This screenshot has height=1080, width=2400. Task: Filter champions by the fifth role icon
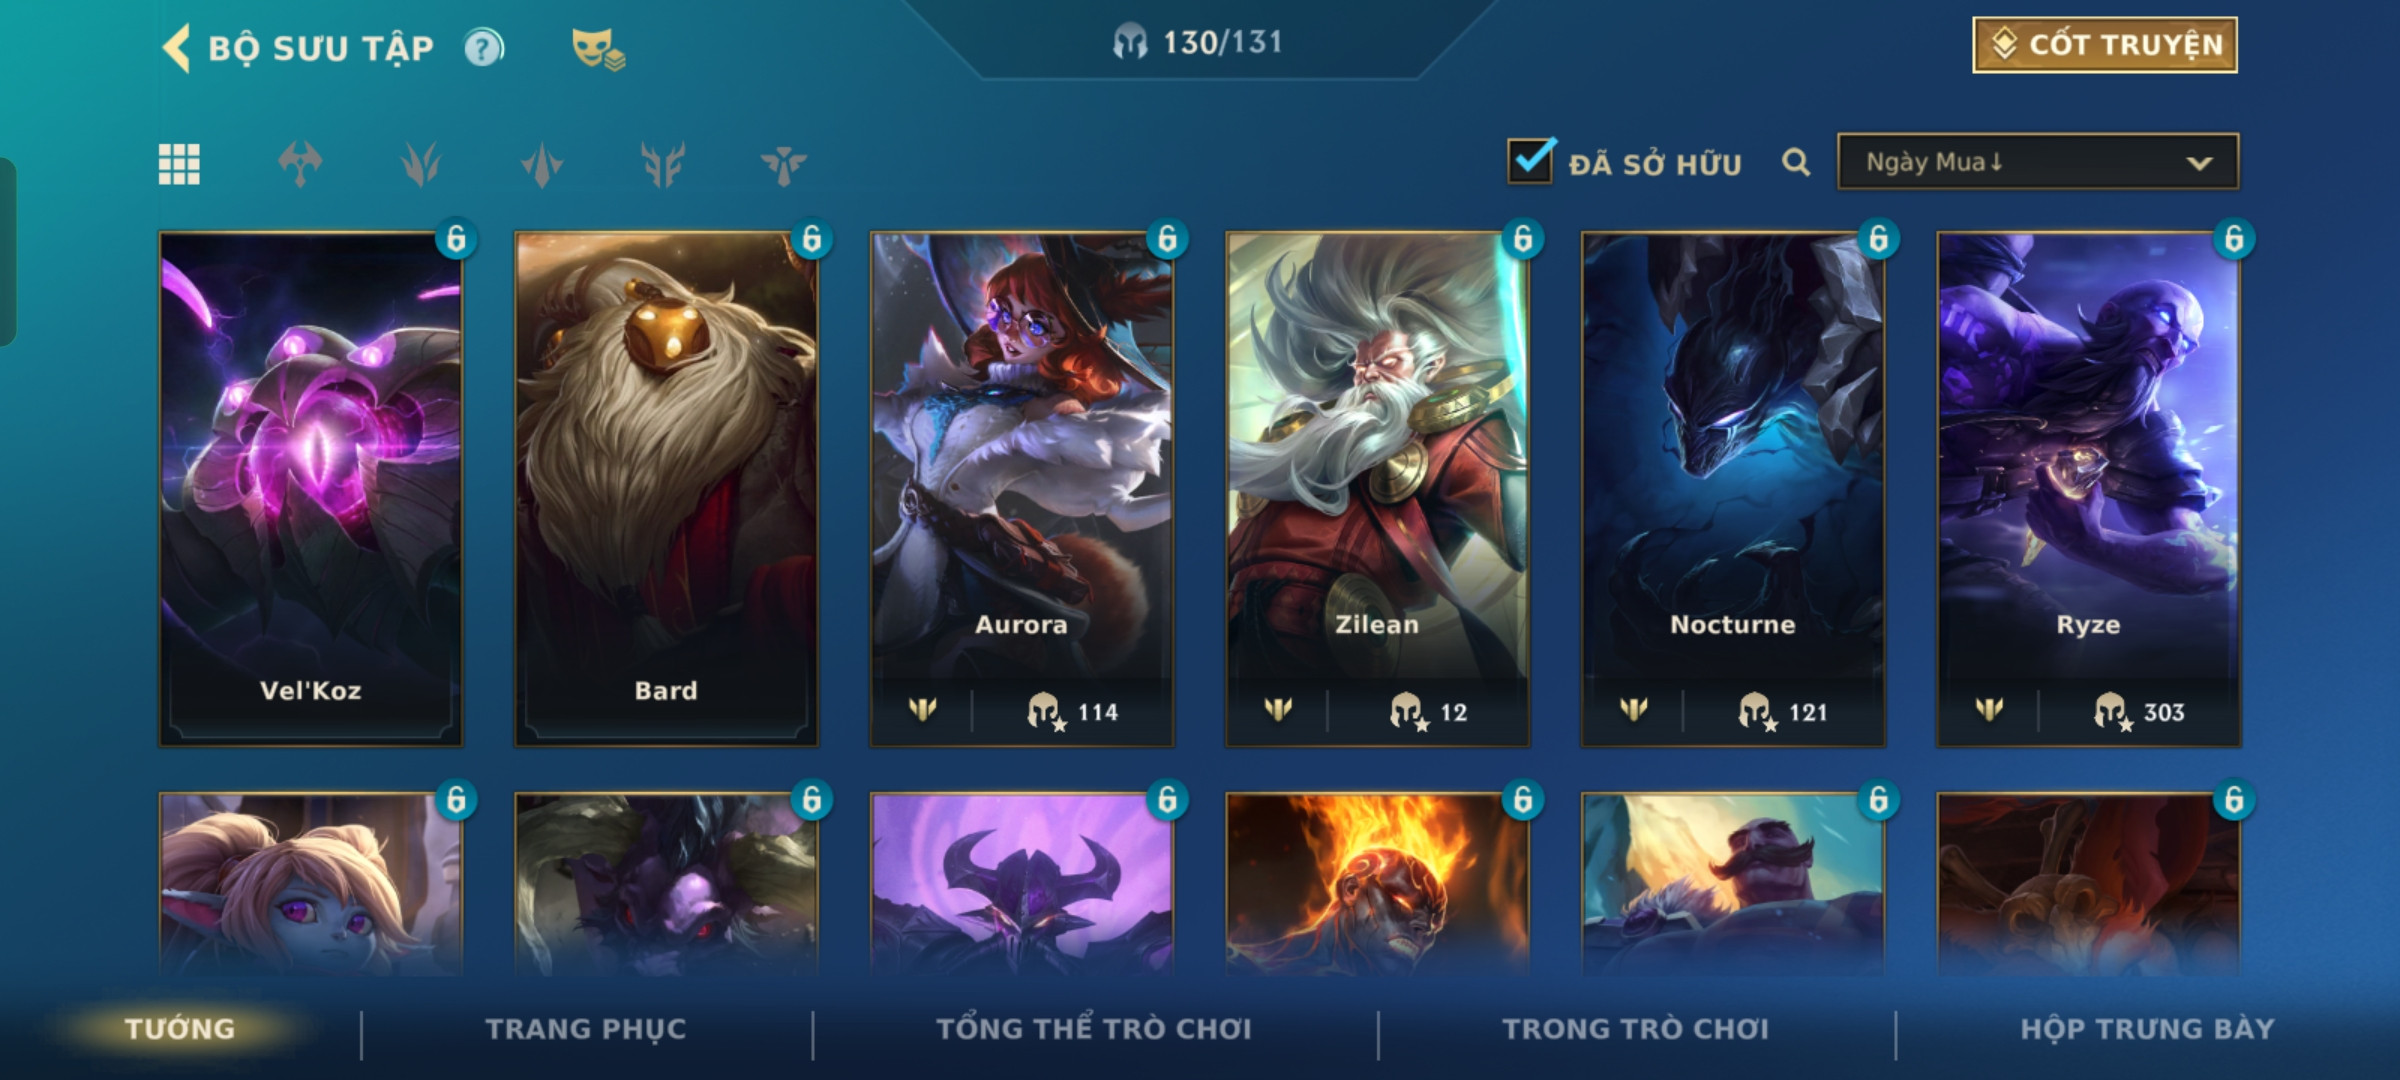[x=784, y=164]
